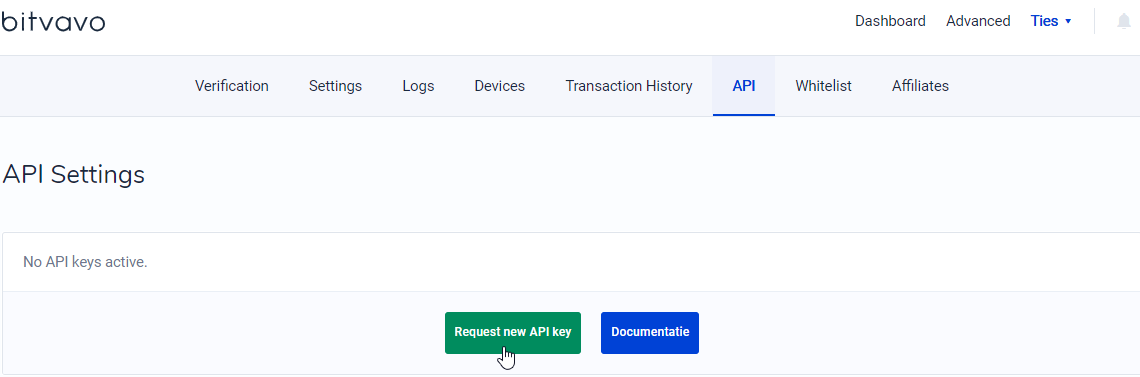
Task: Switch to the Logs tab
Action: click(x=418, y=86)
